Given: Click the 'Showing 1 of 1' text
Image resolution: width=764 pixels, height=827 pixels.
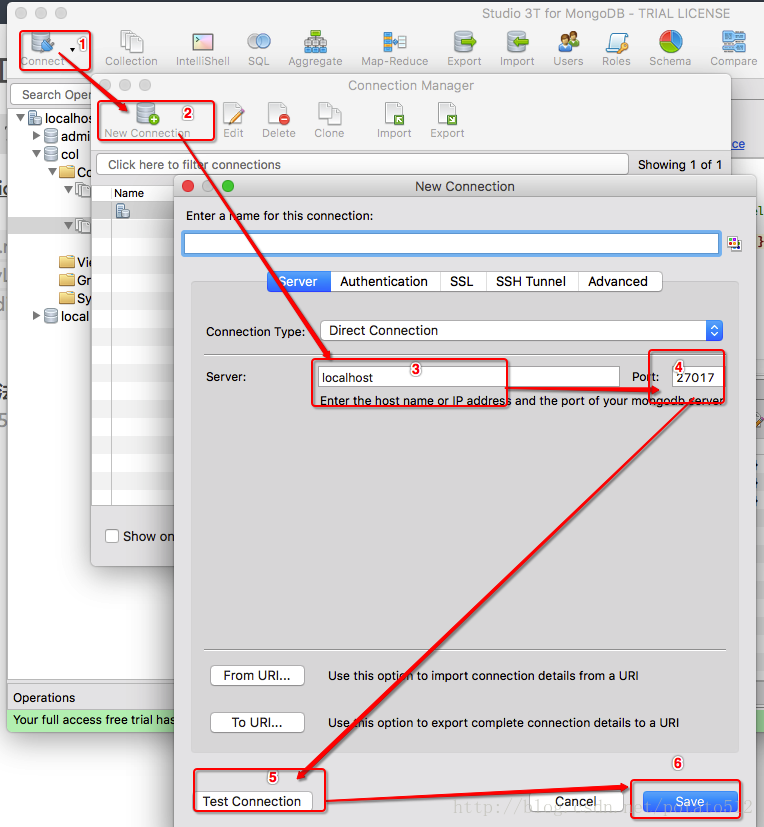Looking at the screenshot, I should click(x=680, y=165).
